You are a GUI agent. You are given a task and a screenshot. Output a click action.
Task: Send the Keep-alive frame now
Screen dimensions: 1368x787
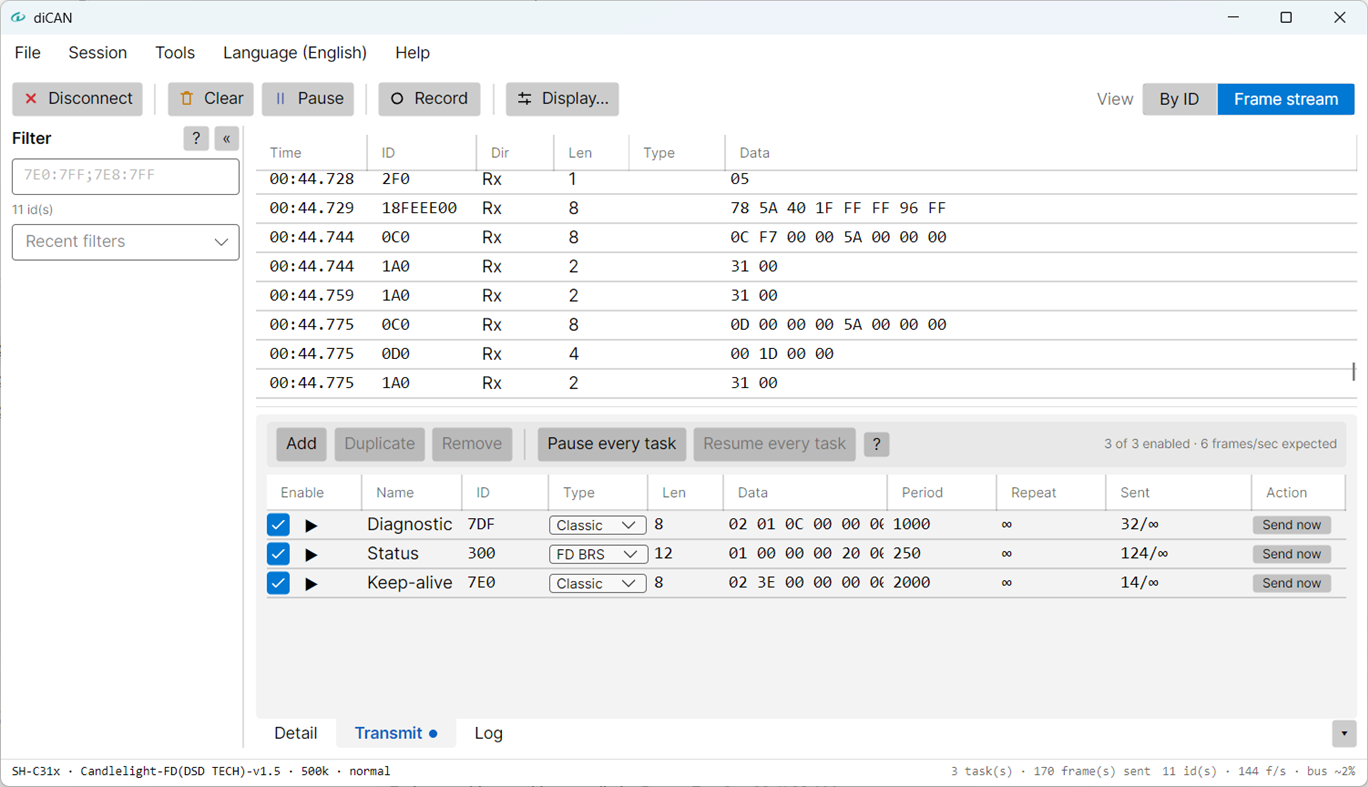[x=1291, y=583]
